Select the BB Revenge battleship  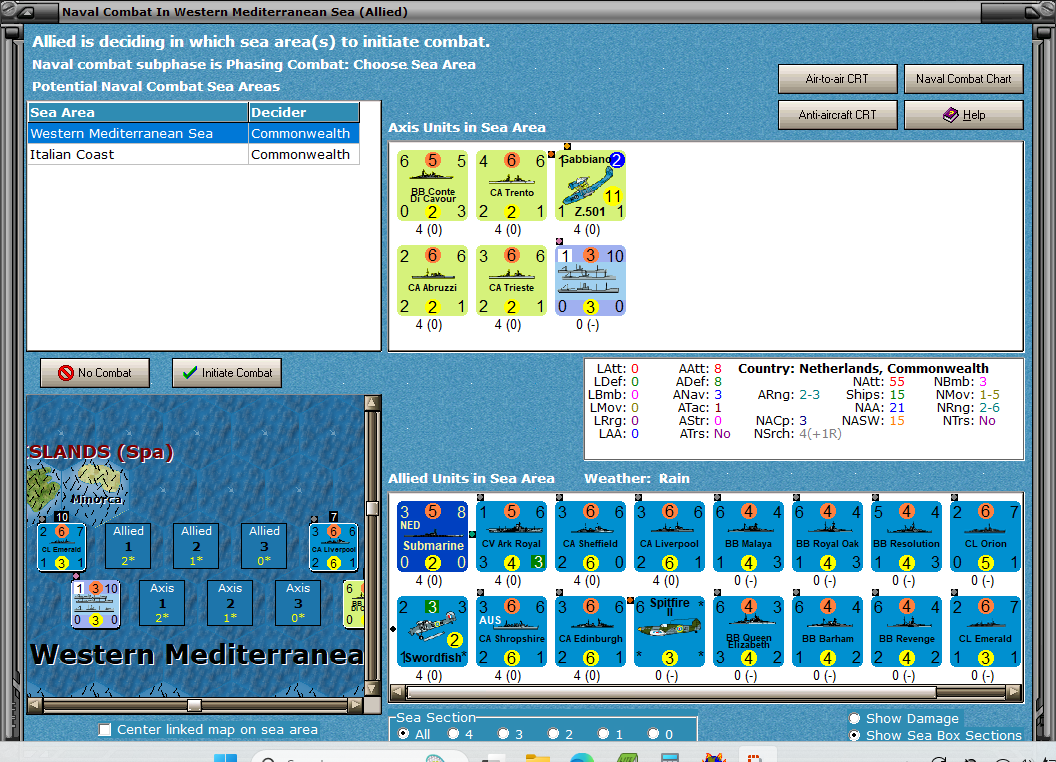[x=906, y=631]
